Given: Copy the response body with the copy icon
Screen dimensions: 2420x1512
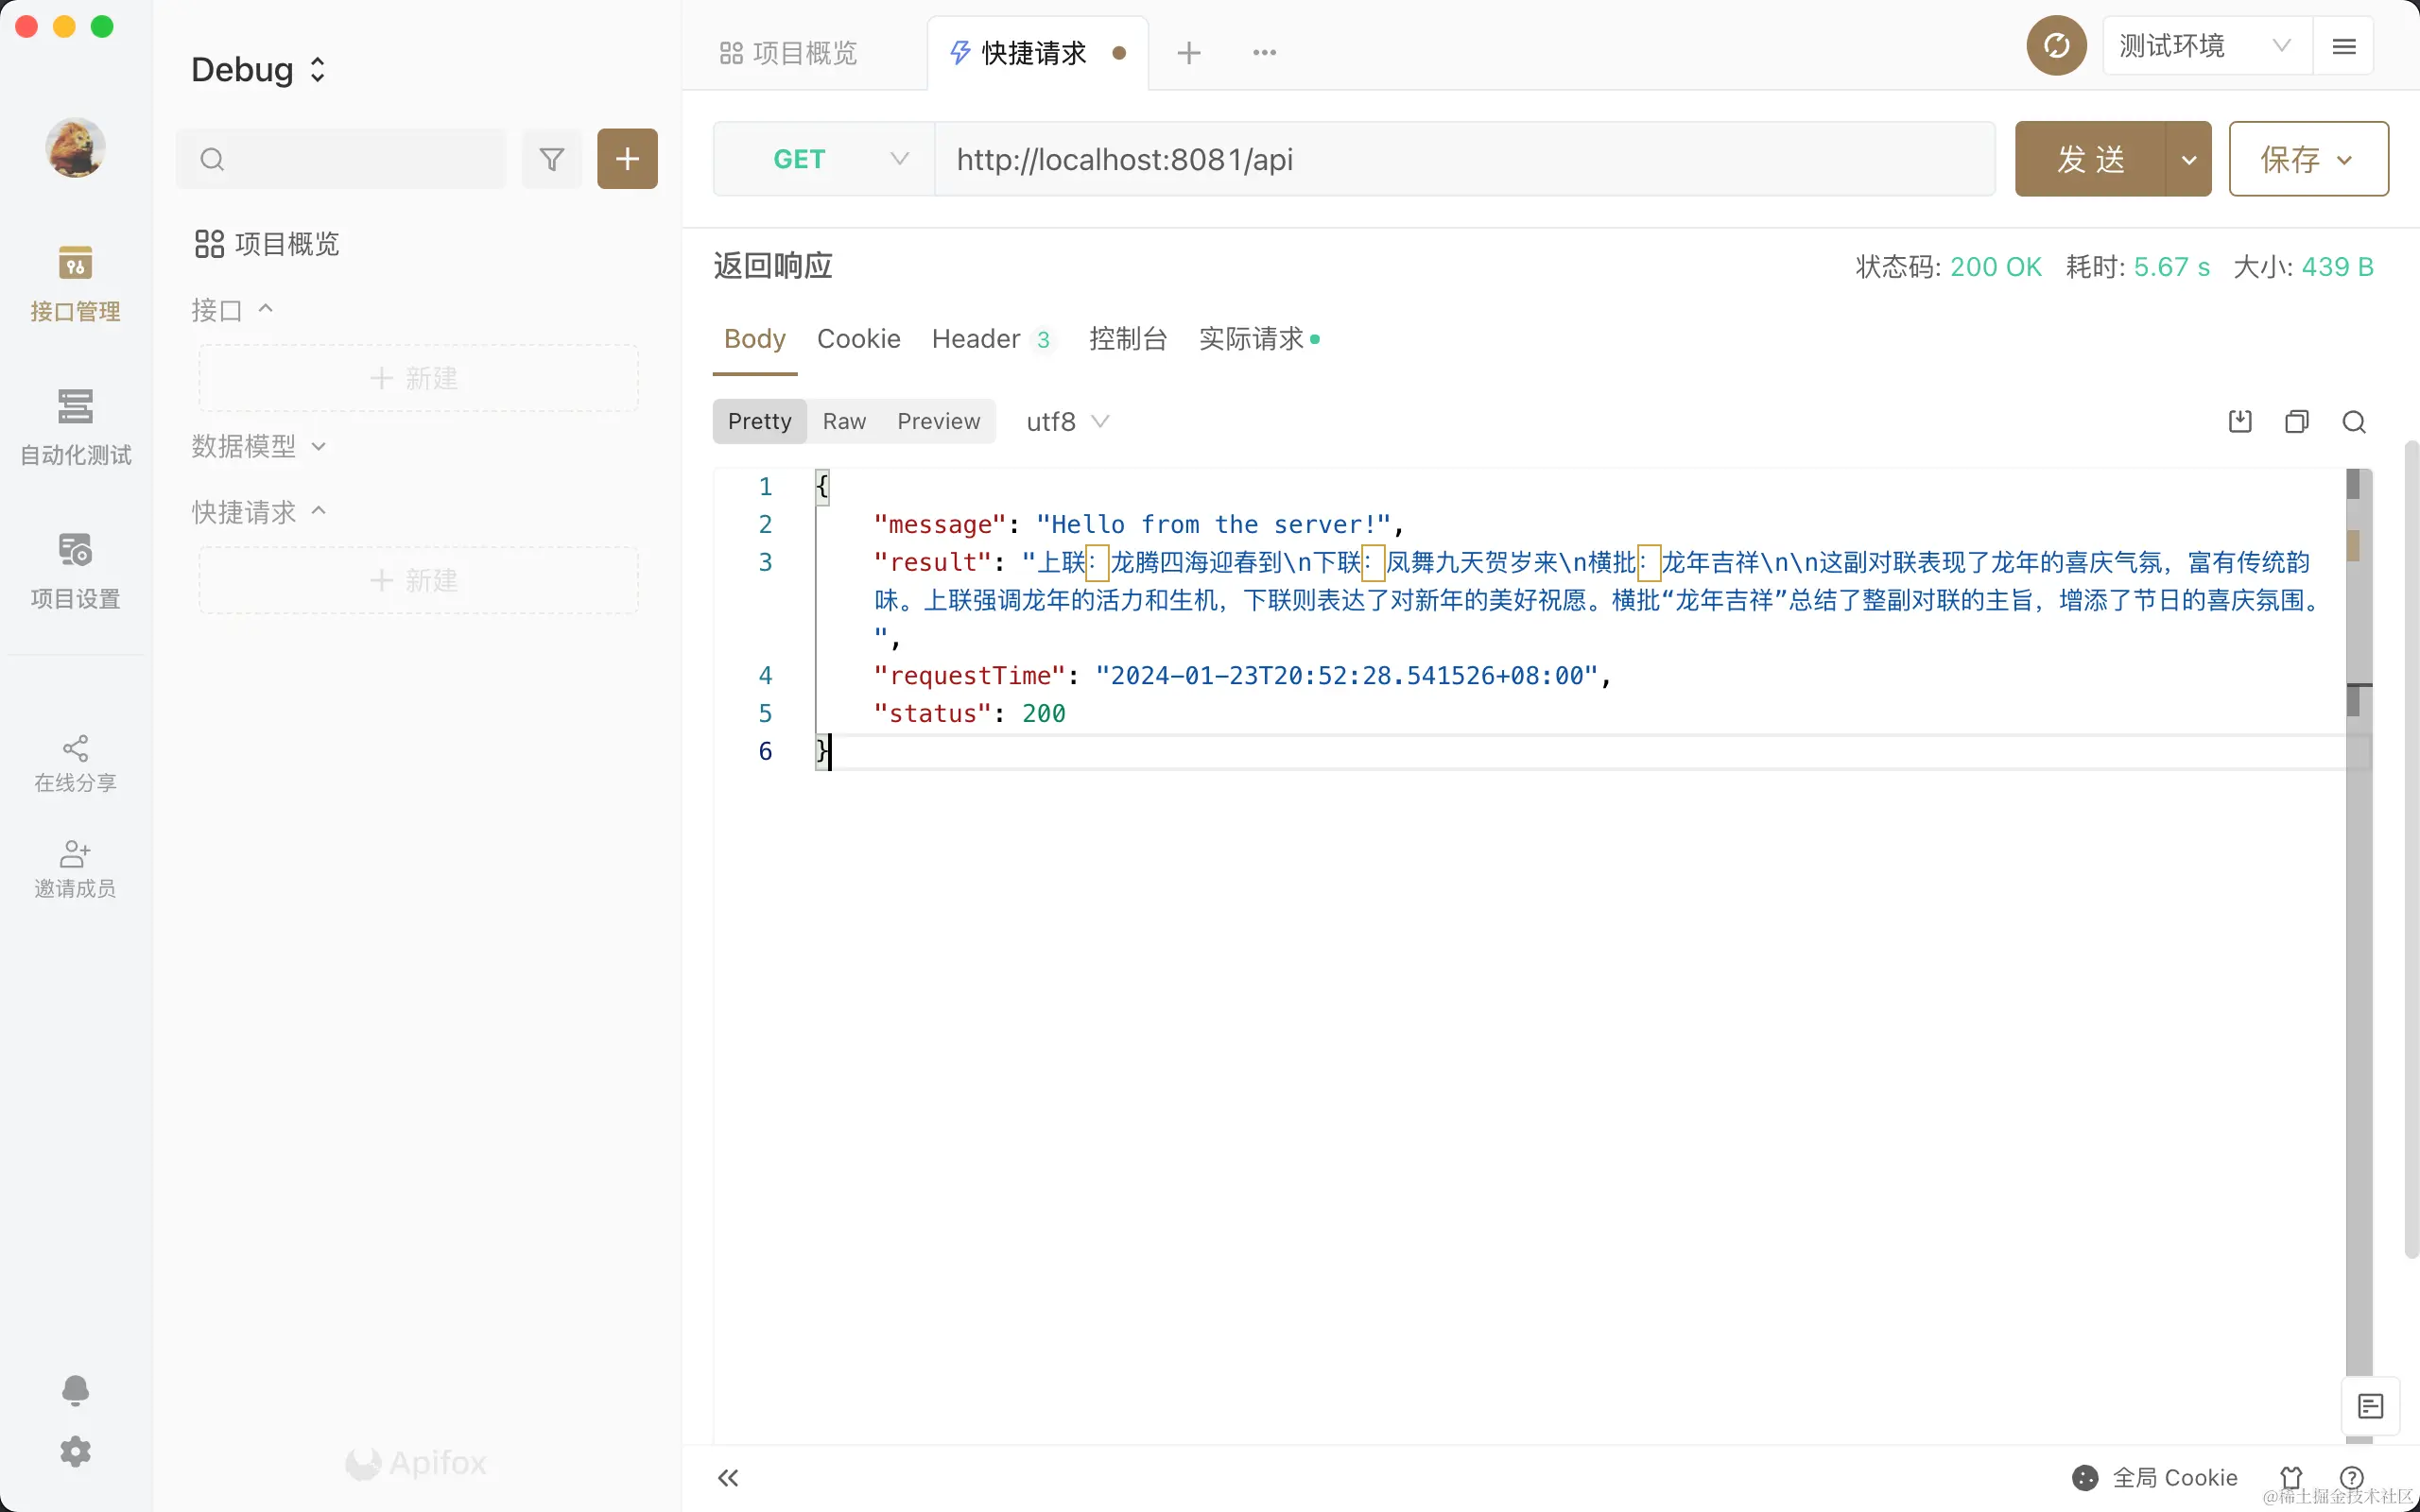Looking at the screenshot, I should pyautogui.click(x=2296, y=421).
